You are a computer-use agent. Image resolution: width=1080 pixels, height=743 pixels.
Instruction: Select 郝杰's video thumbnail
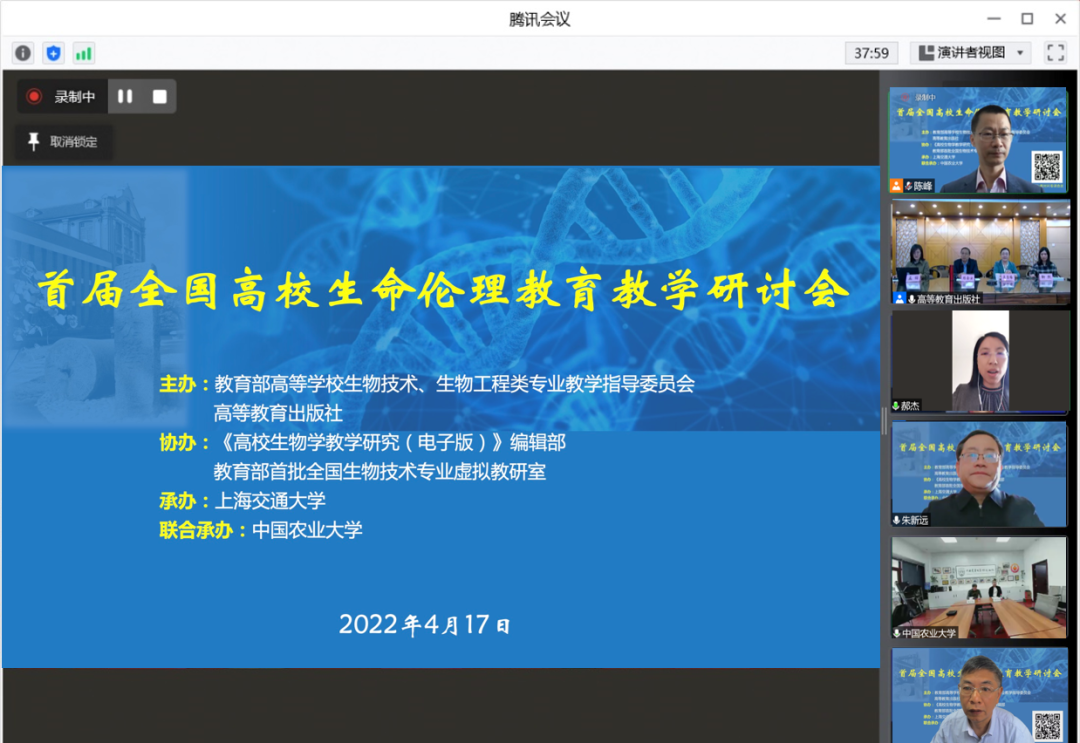(980, 361)
